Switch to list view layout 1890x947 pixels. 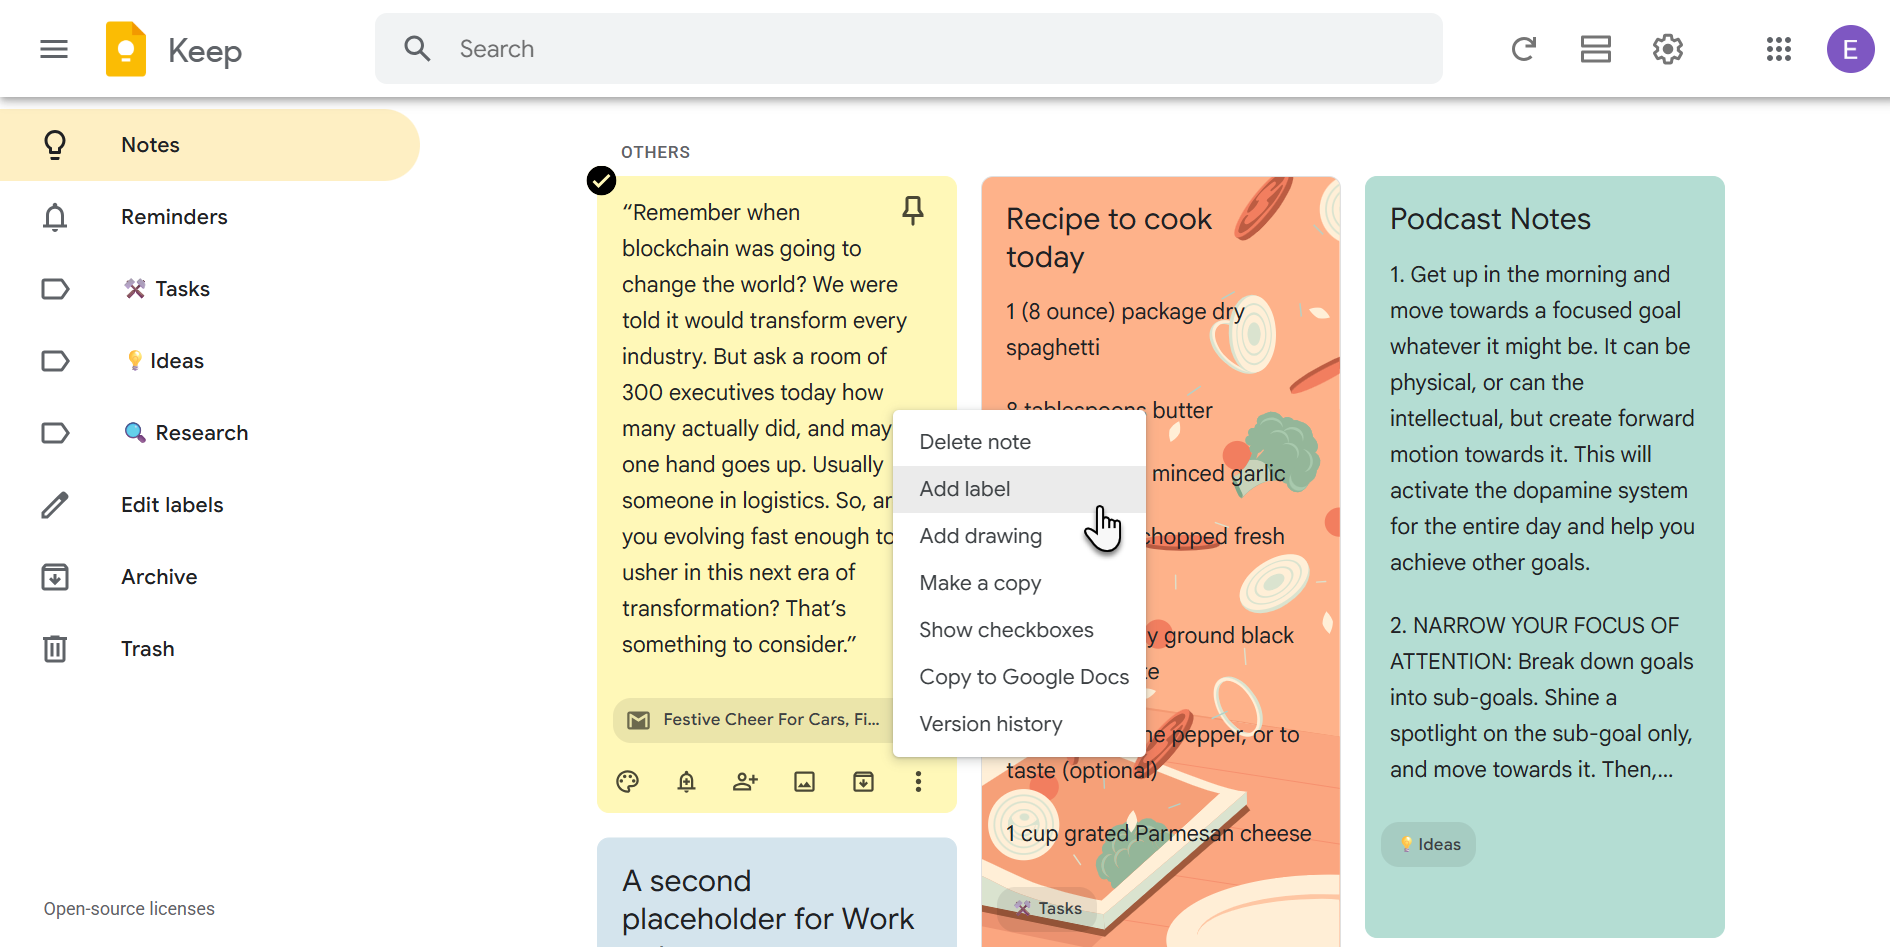coord(1595,49)
